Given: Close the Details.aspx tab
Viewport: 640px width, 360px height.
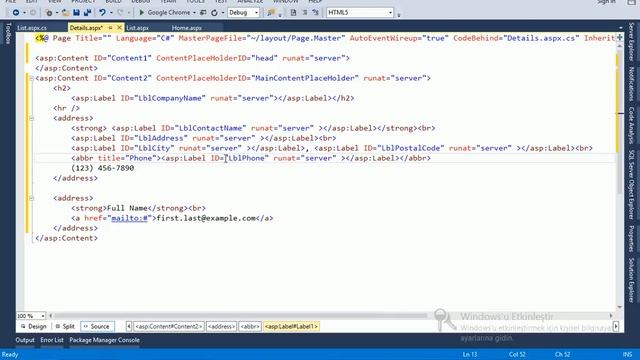Looking at the screenshot, I should [x=119, y=28].
